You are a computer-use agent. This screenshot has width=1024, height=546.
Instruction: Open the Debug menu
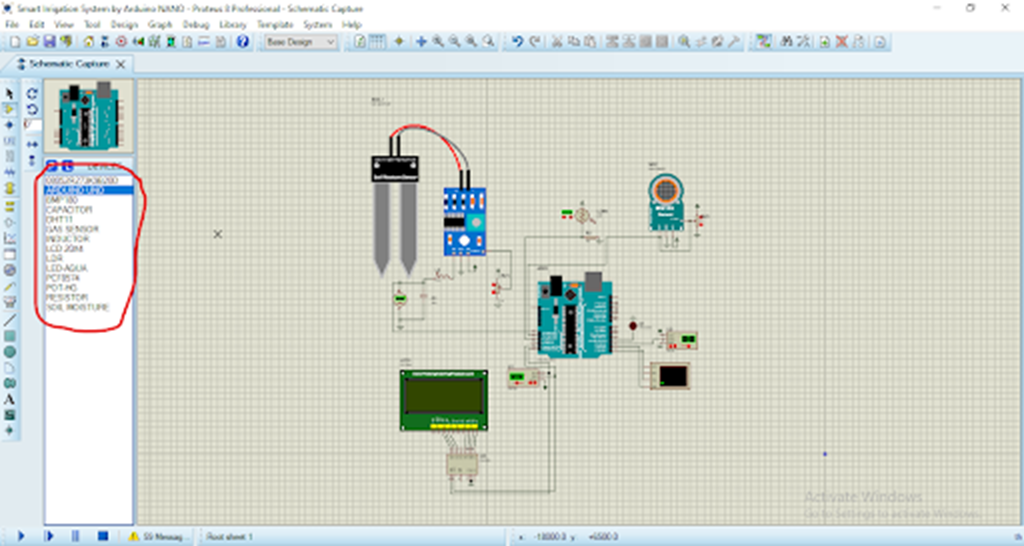[x=195, y=24]
